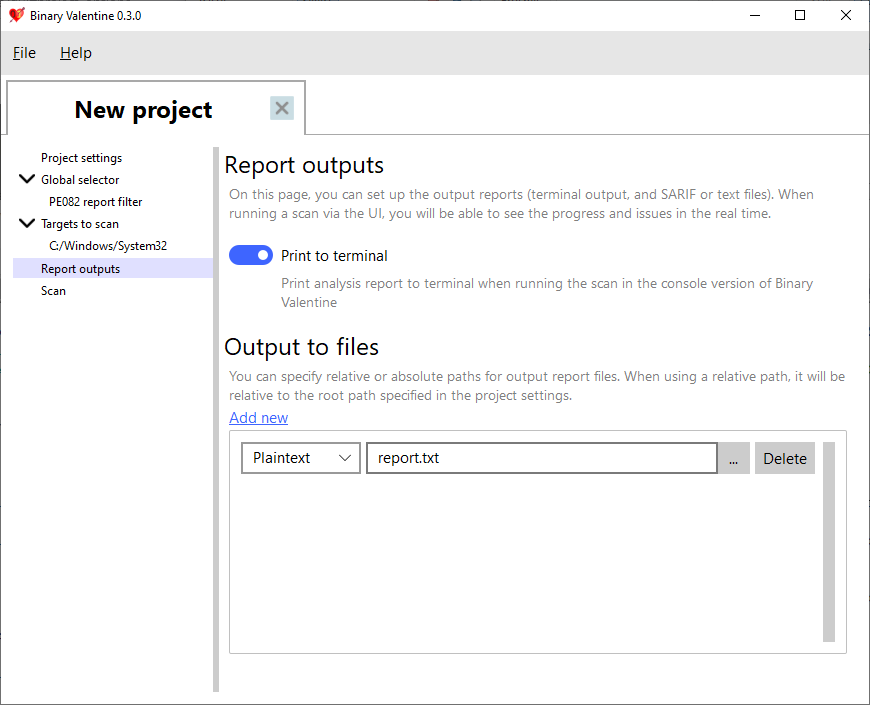The height and width of the screenshot is (705, 870).
Task: Click the Output to files heading
Action: pos(301,347)
